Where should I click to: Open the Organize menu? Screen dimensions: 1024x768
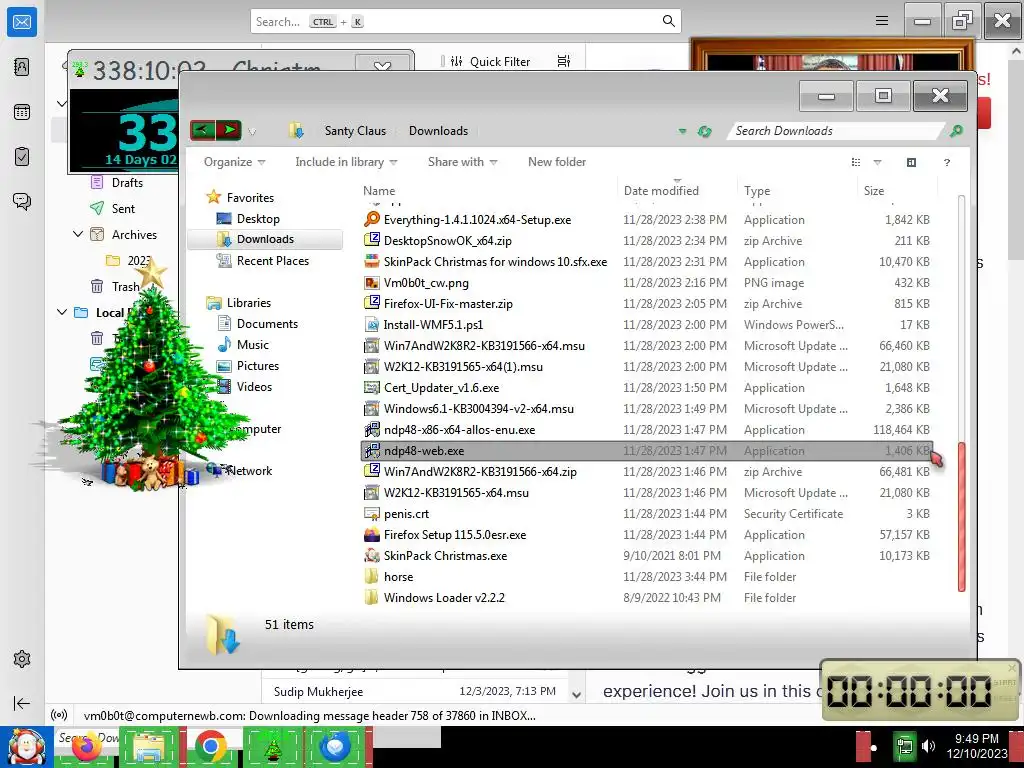(234, 162)
